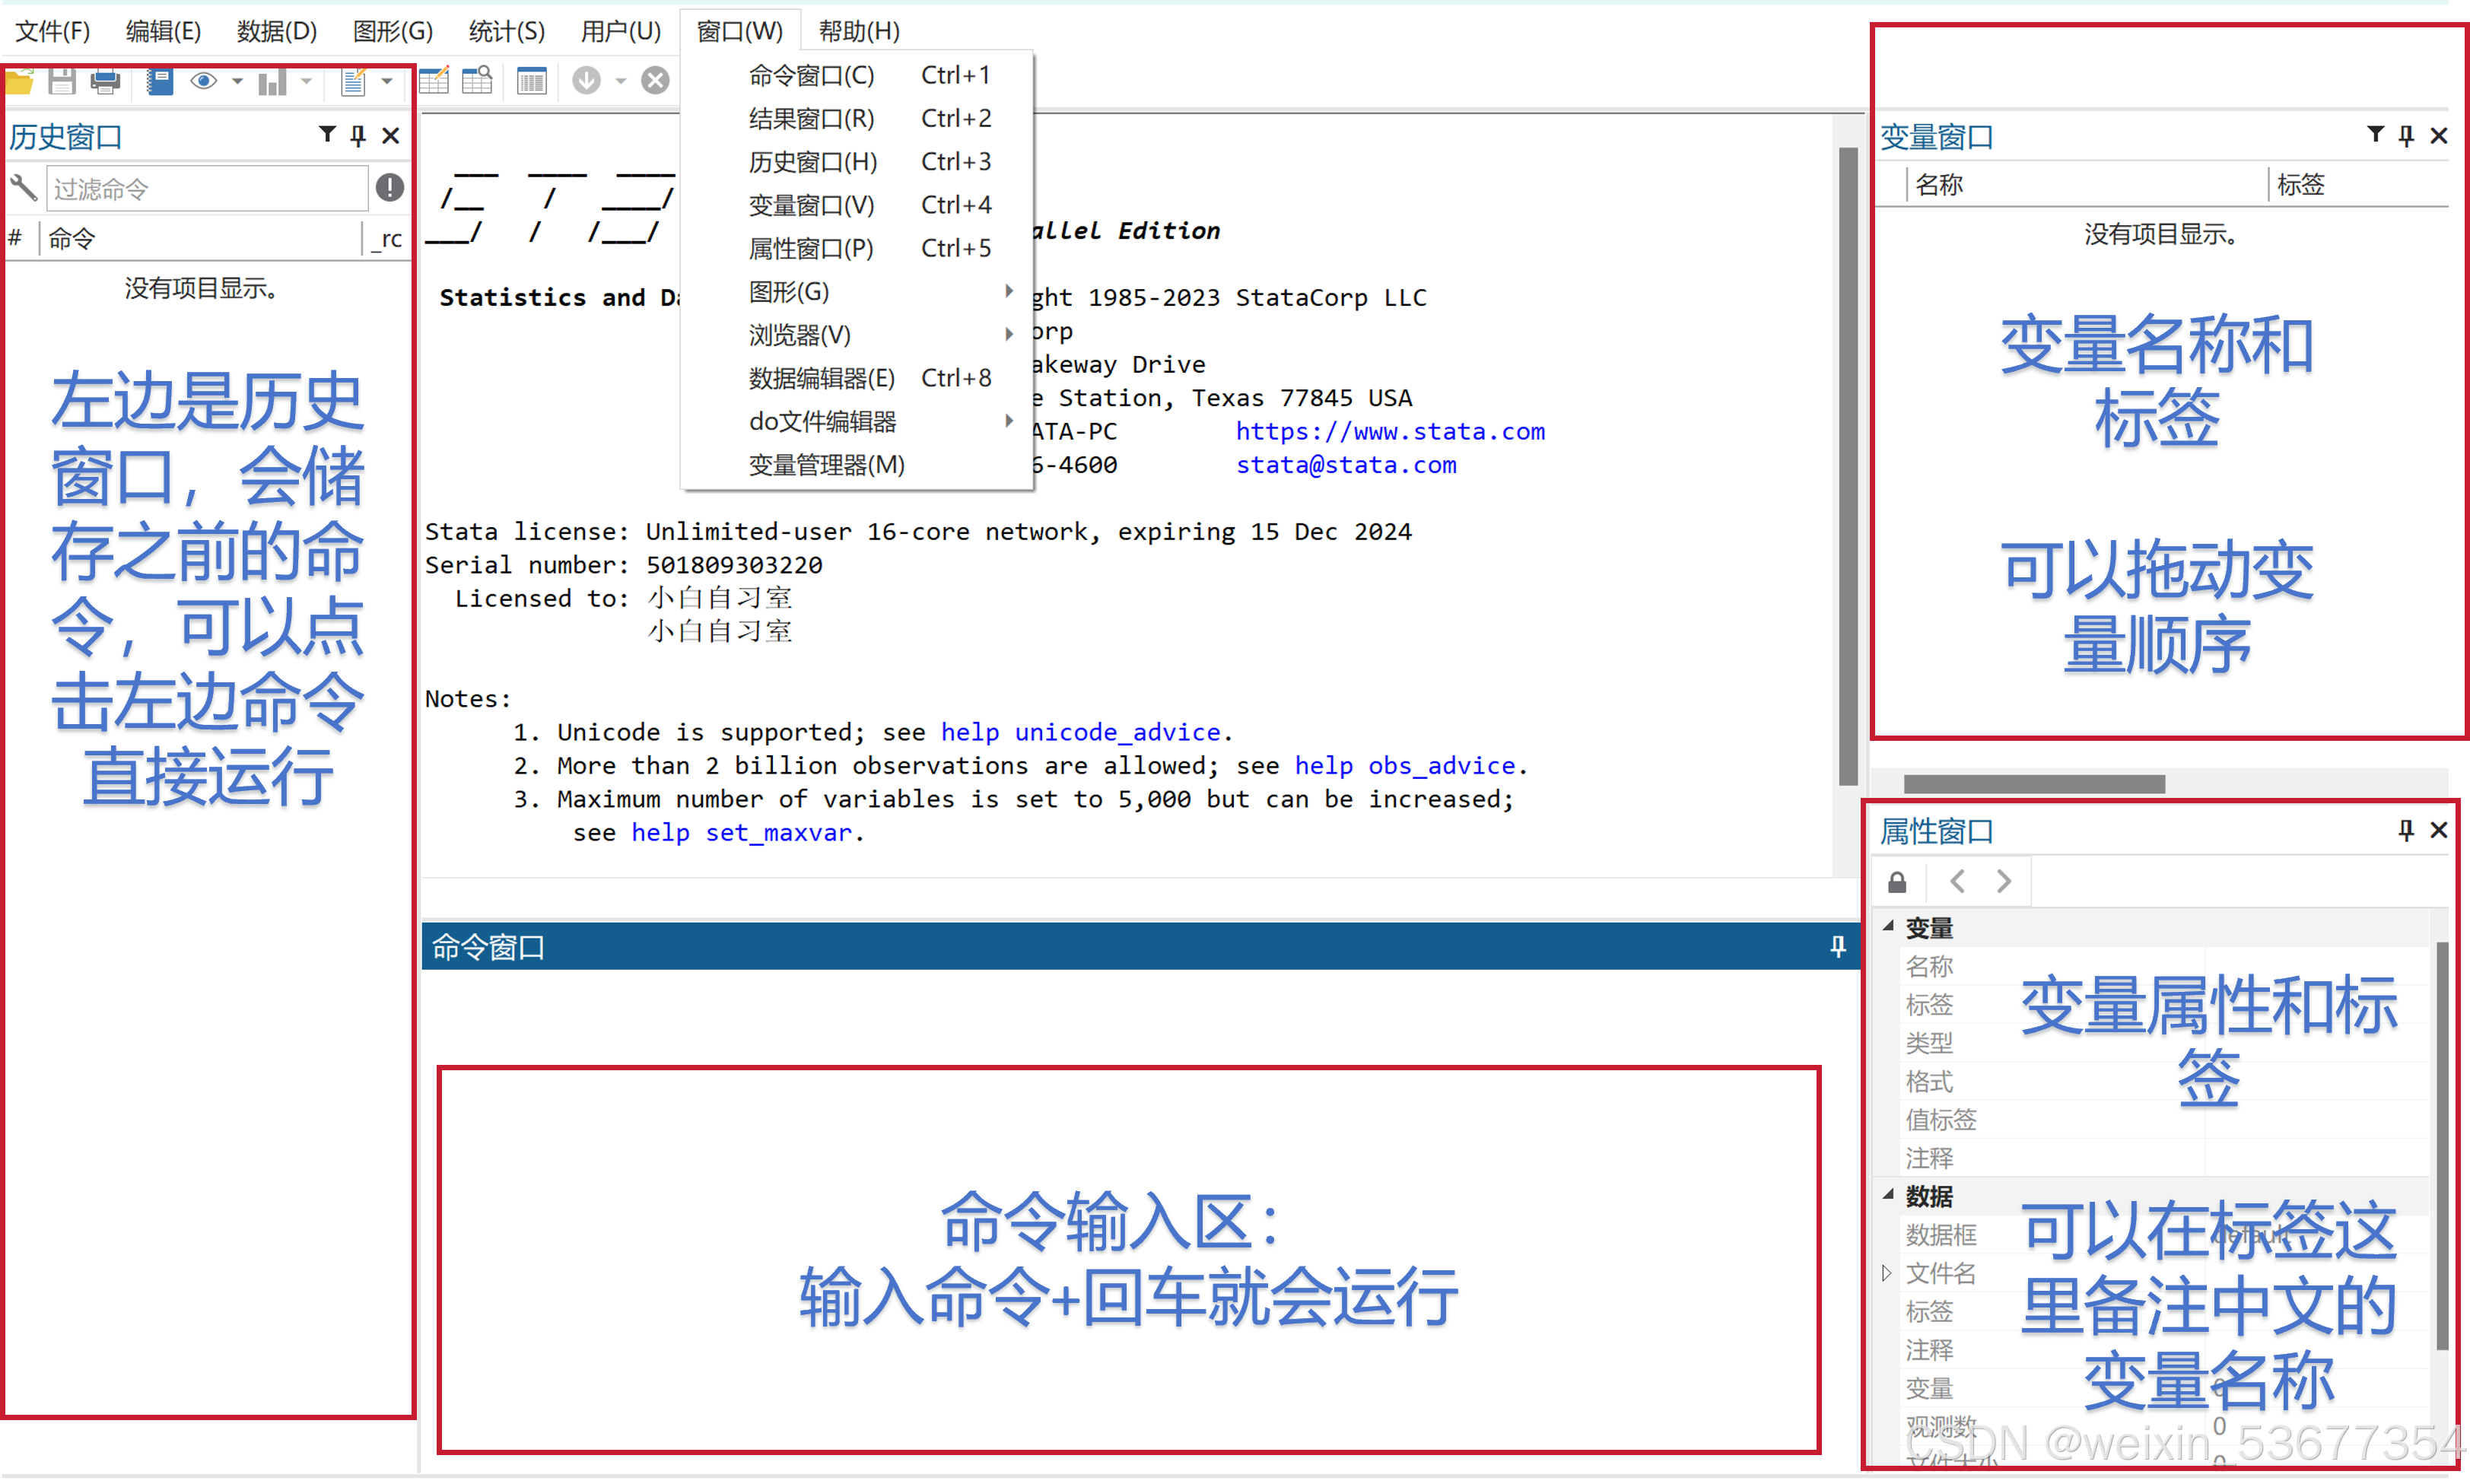The image size is (2470, 1484).
Task: Click the help unicode_advice link
Action: point(1079,732)
